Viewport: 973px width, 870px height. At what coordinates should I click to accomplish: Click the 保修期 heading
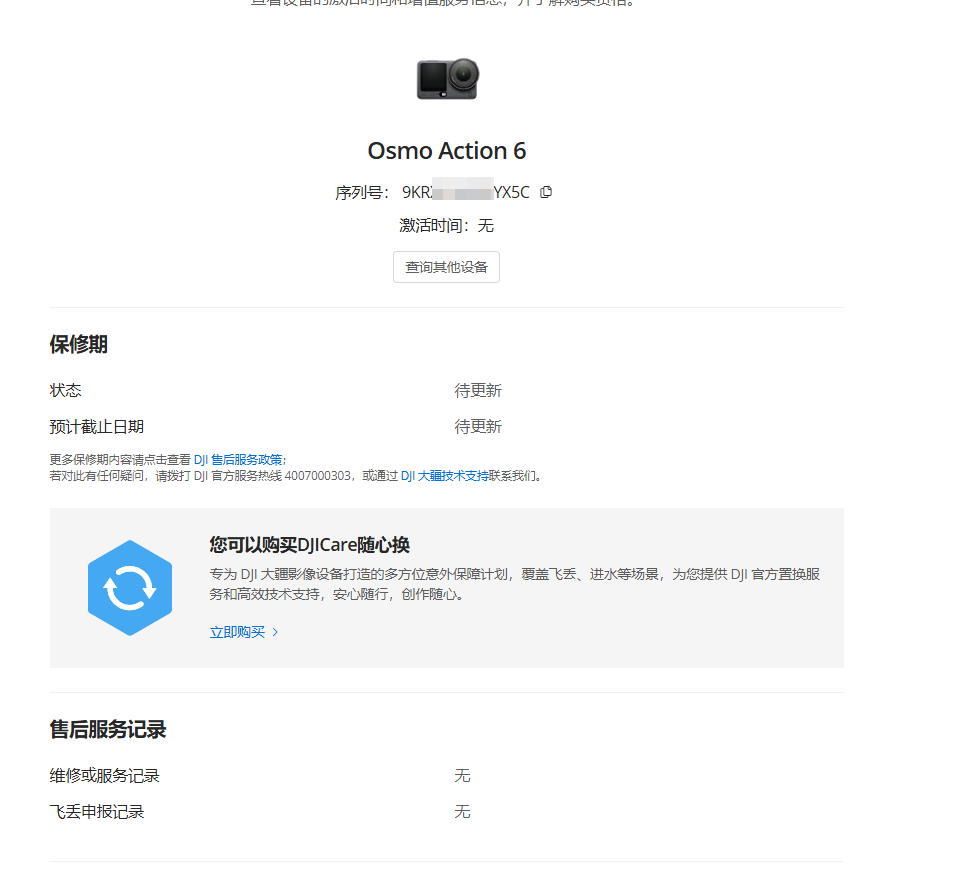coord(78,344)
